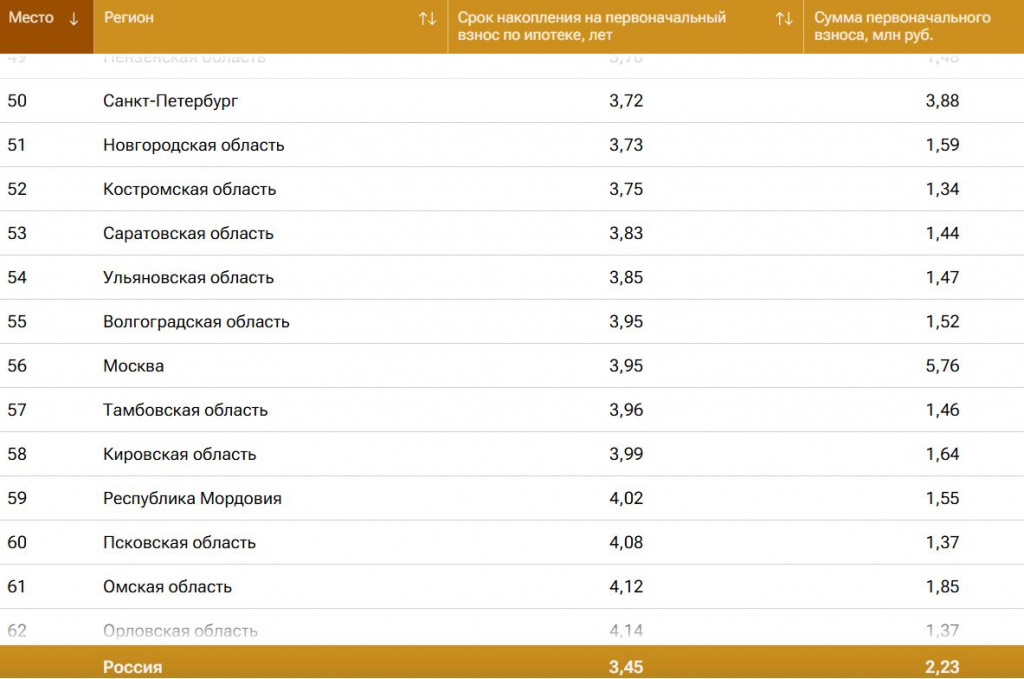Click on Костромская область in the table
This screenshot has height=679, width=1024.
pos(189,189)
